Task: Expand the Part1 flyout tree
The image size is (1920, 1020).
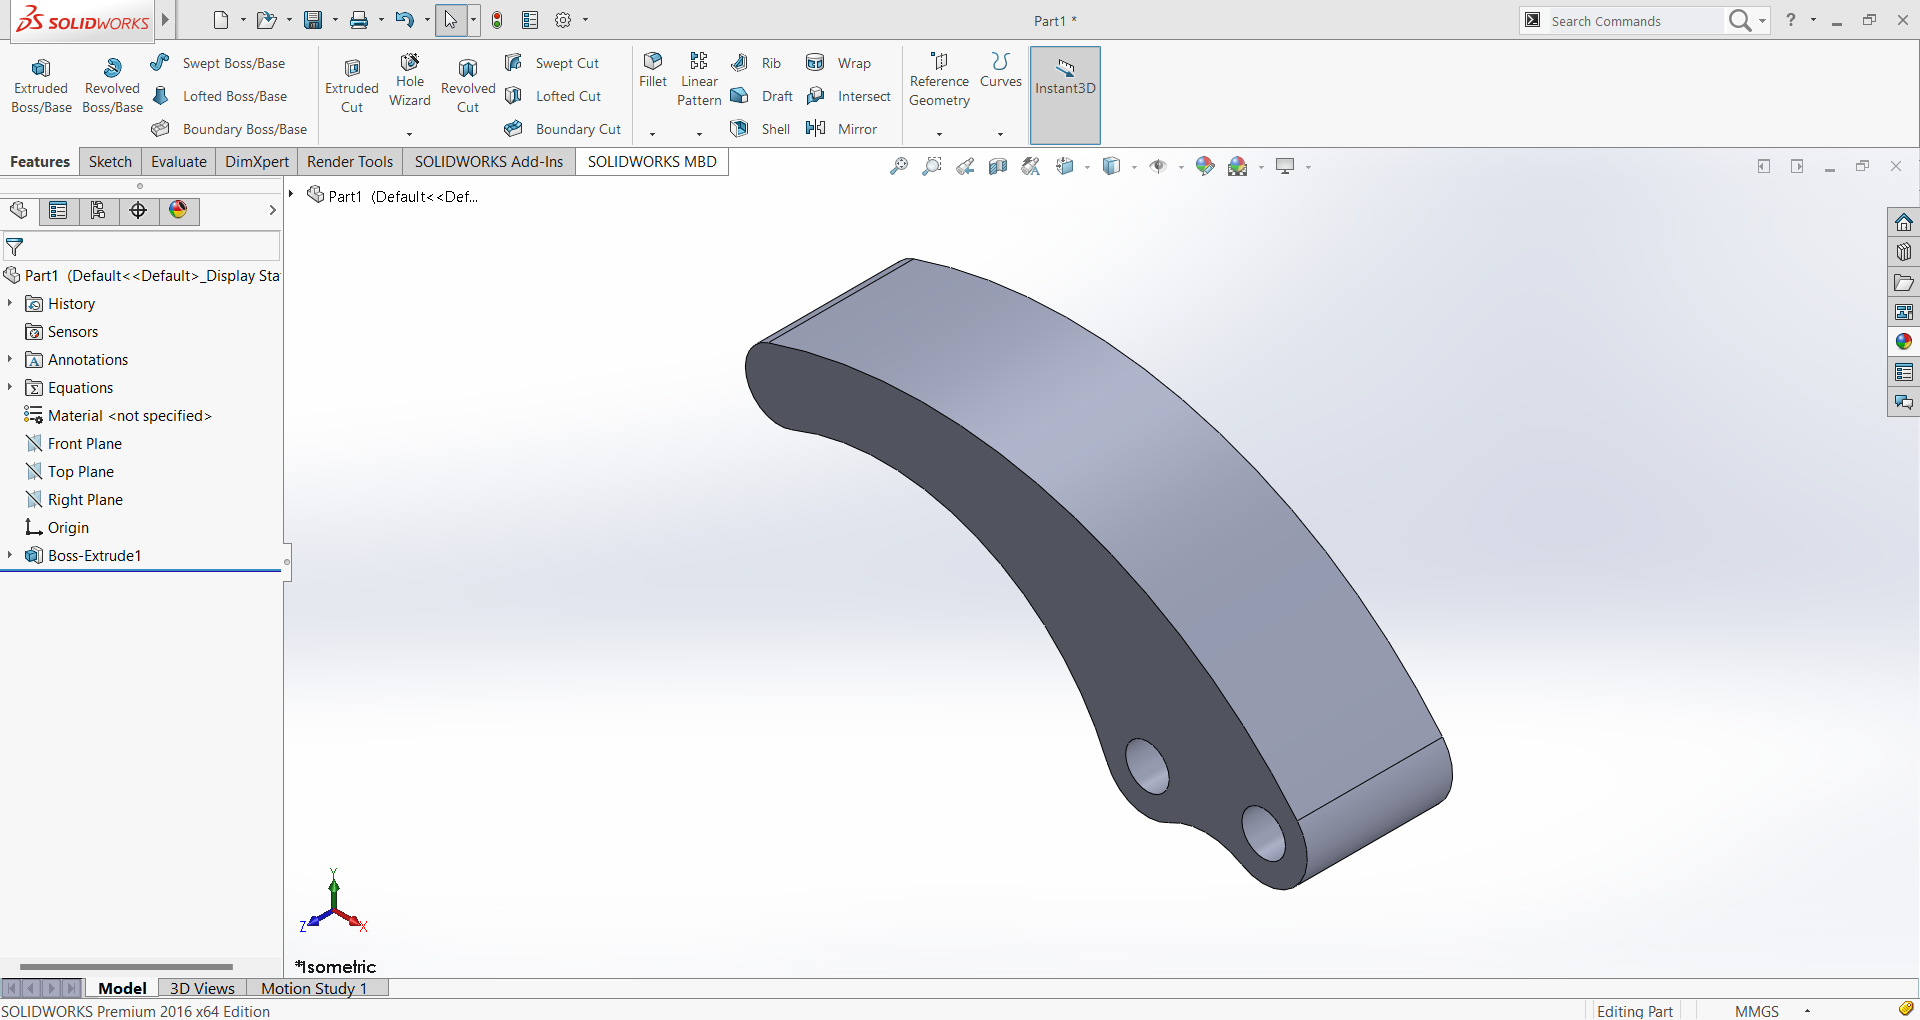Action: click(x=291, y=194)
